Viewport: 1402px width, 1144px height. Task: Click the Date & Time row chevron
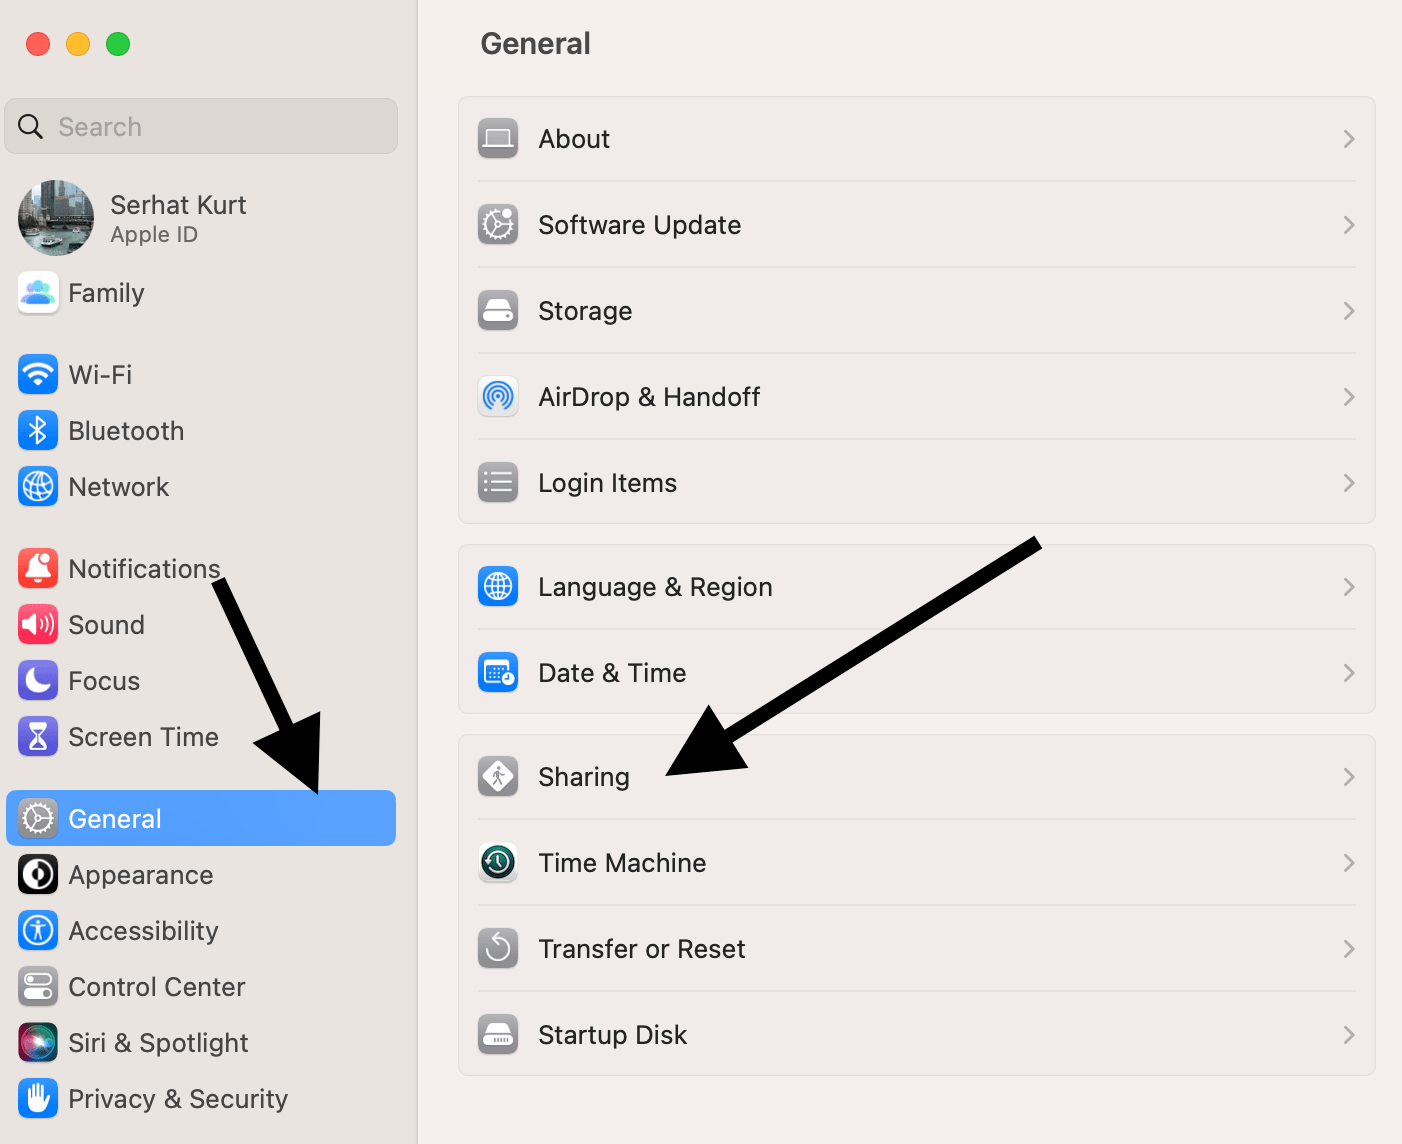pyautogui.click(x=1349, y=673)
